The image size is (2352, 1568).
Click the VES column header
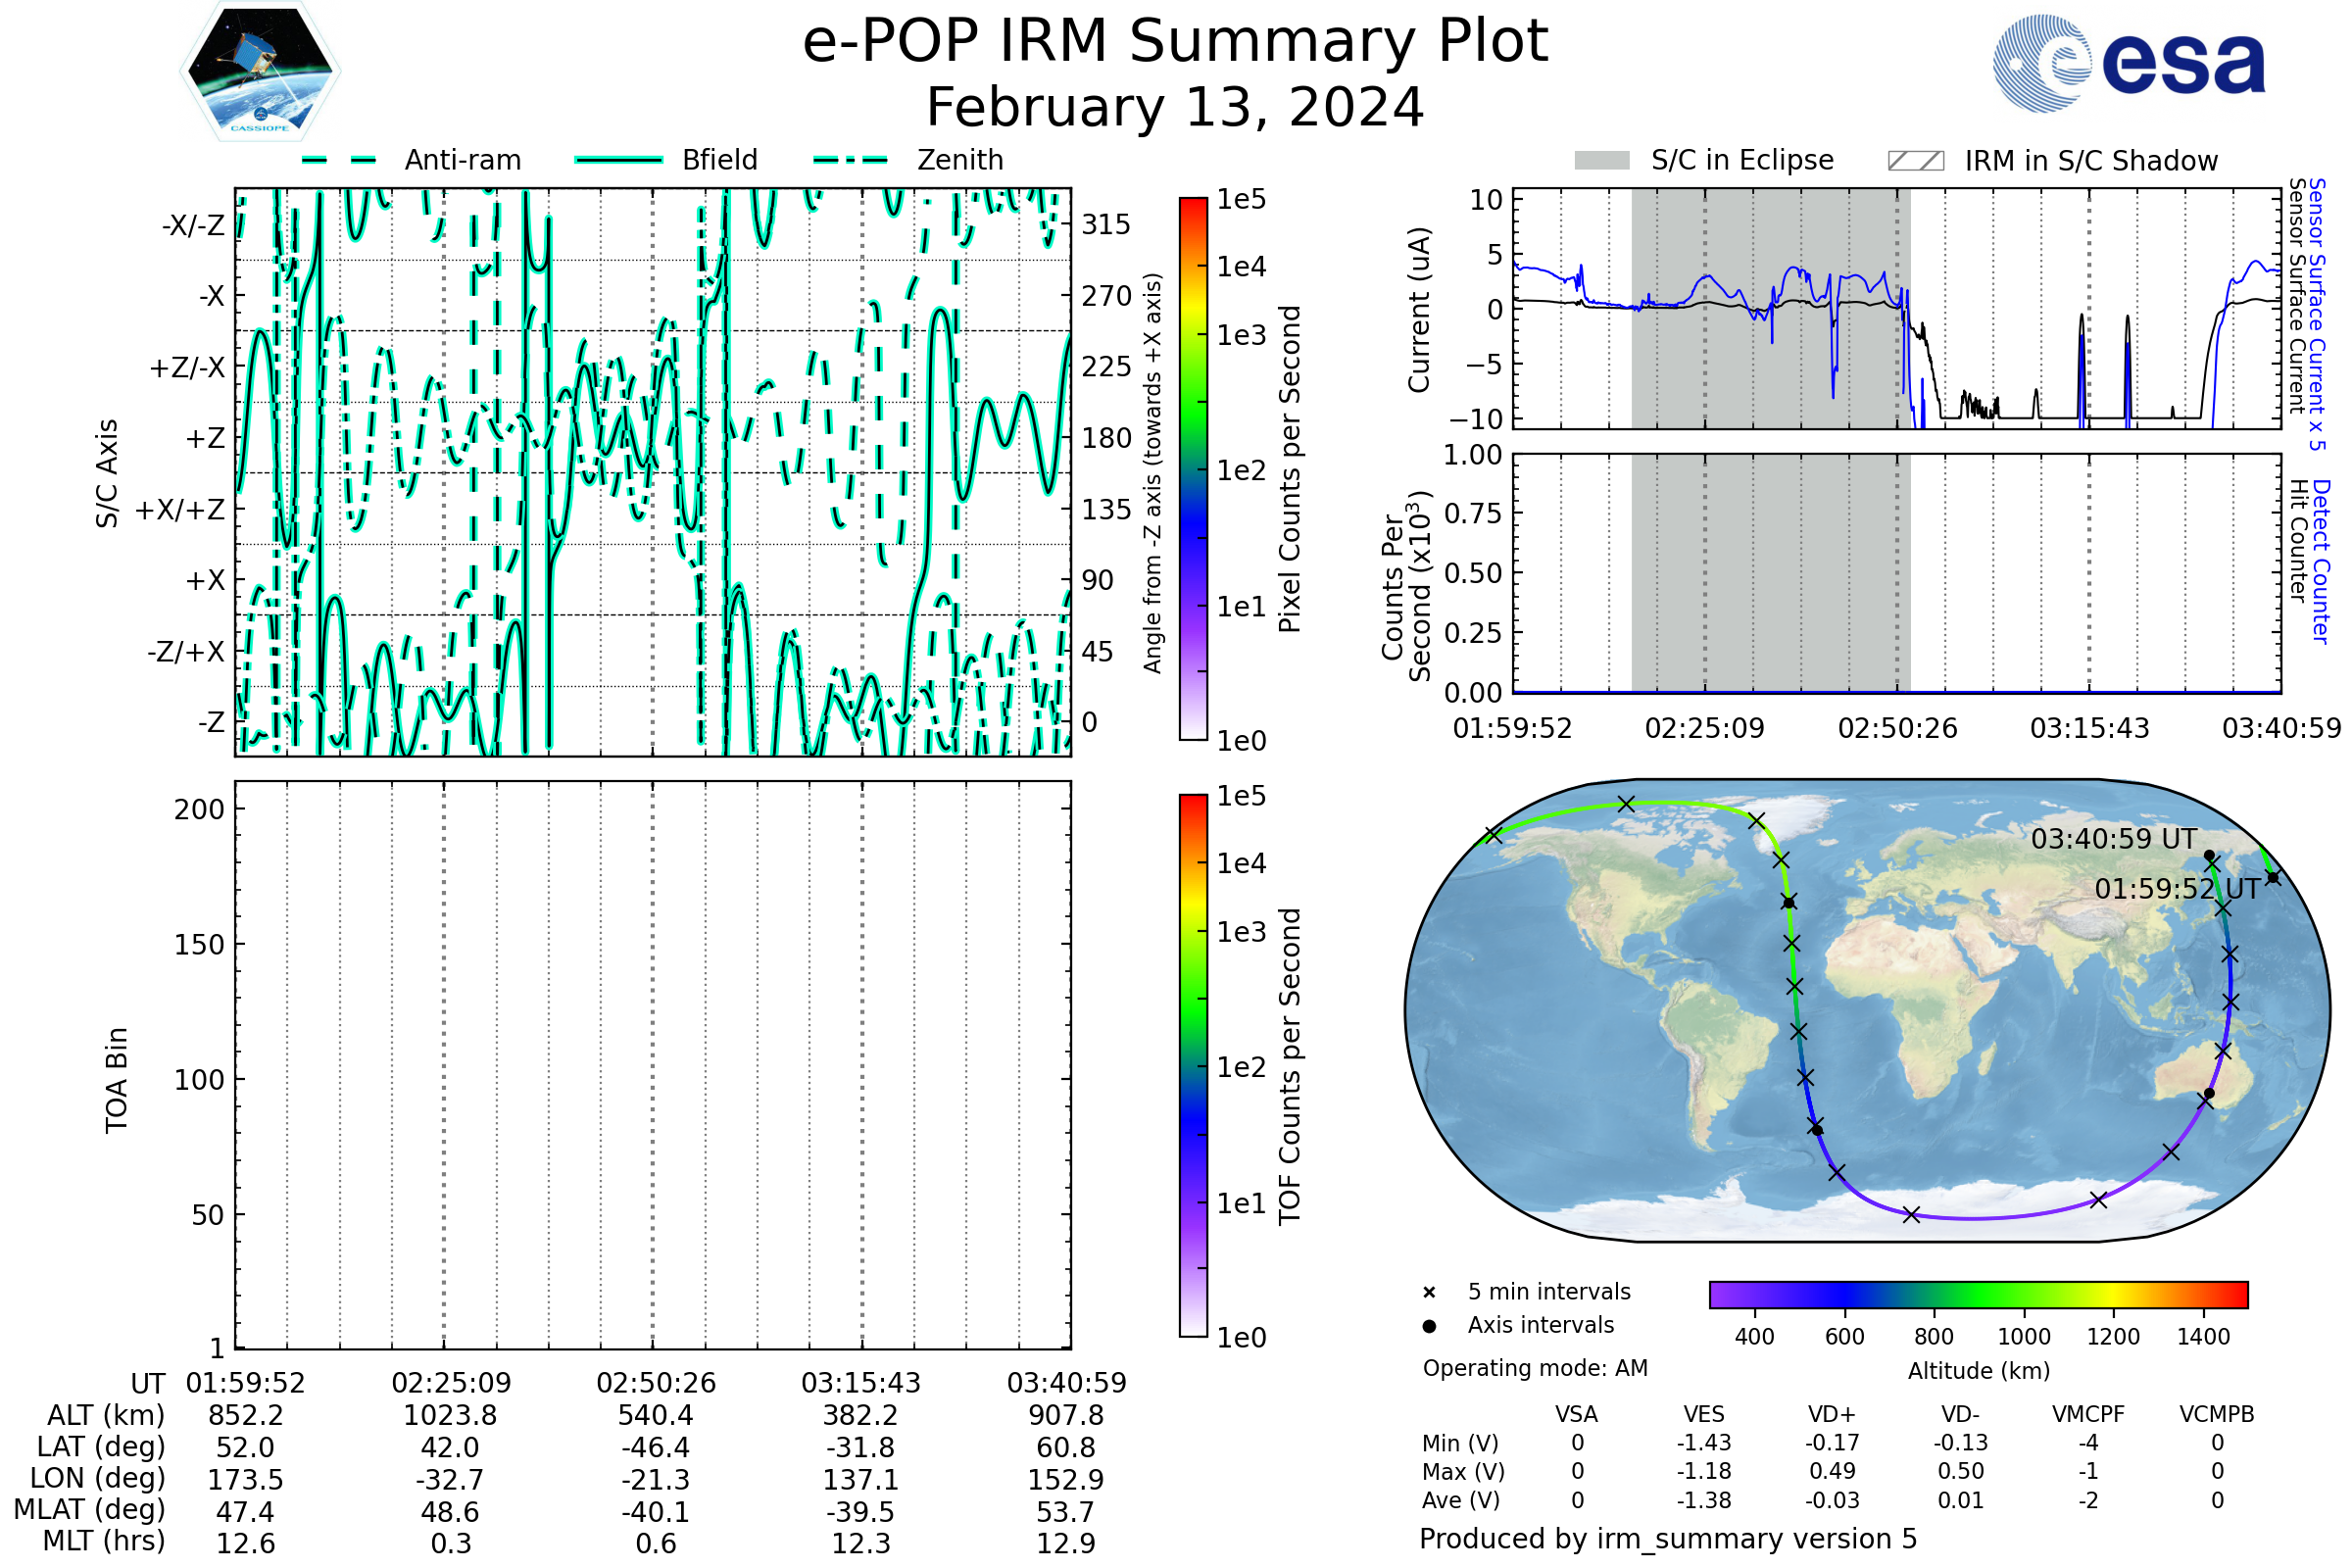click(x=1703, y=1414)
